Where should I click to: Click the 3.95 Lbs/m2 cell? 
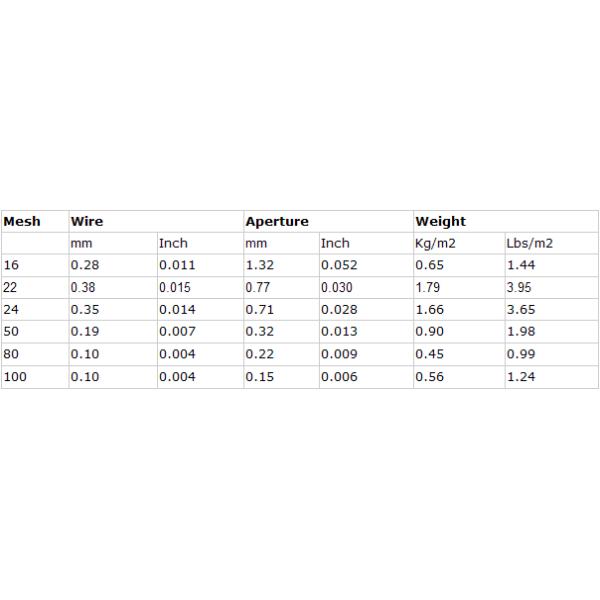coord(521,288)
